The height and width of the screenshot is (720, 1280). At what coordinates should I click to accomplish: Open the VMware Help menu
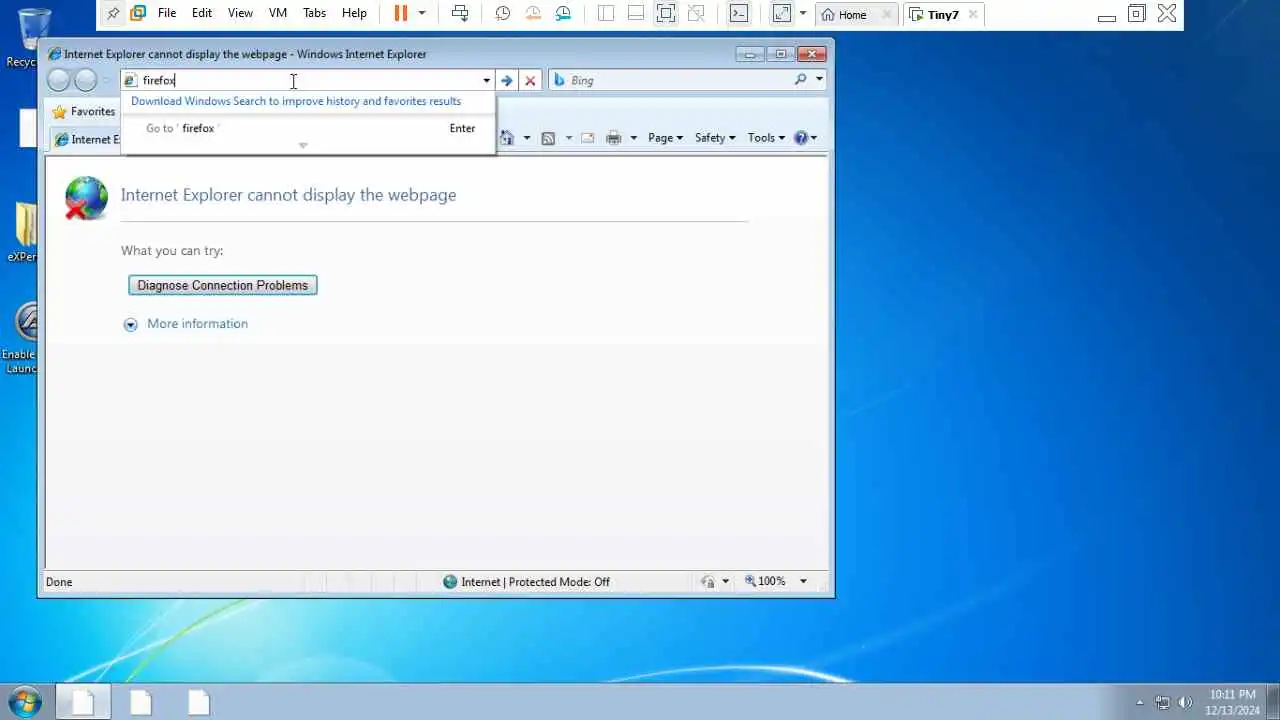point(354,13)
